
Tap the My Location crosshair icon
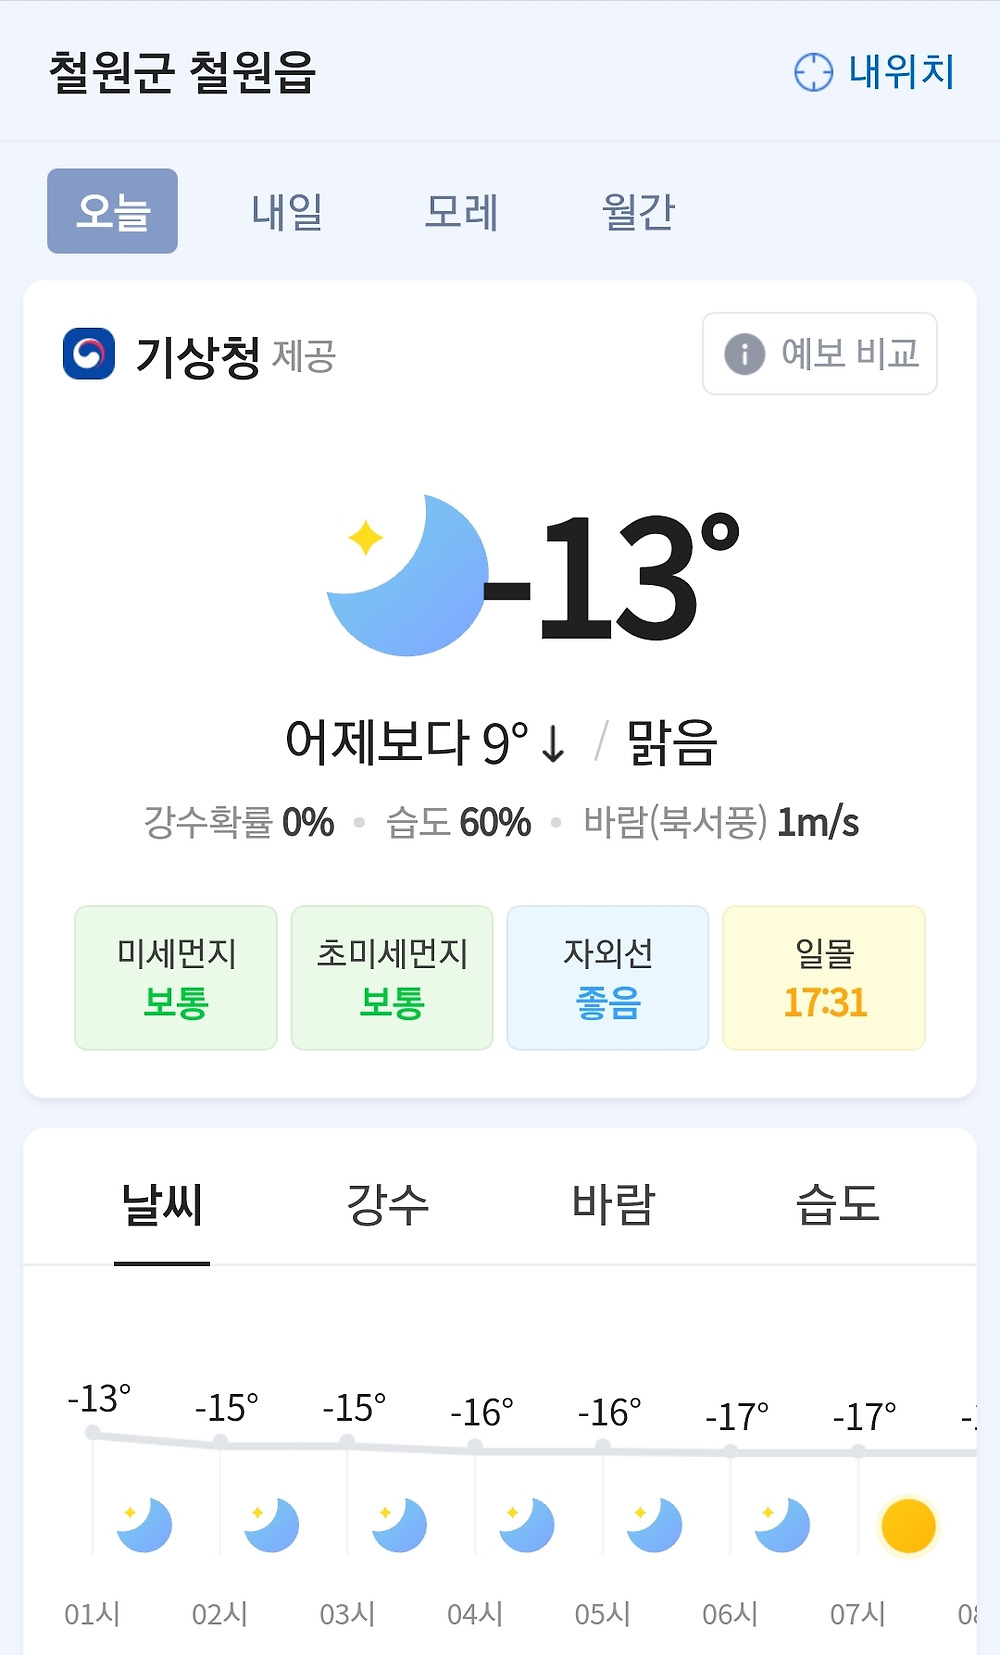point(813,72)
